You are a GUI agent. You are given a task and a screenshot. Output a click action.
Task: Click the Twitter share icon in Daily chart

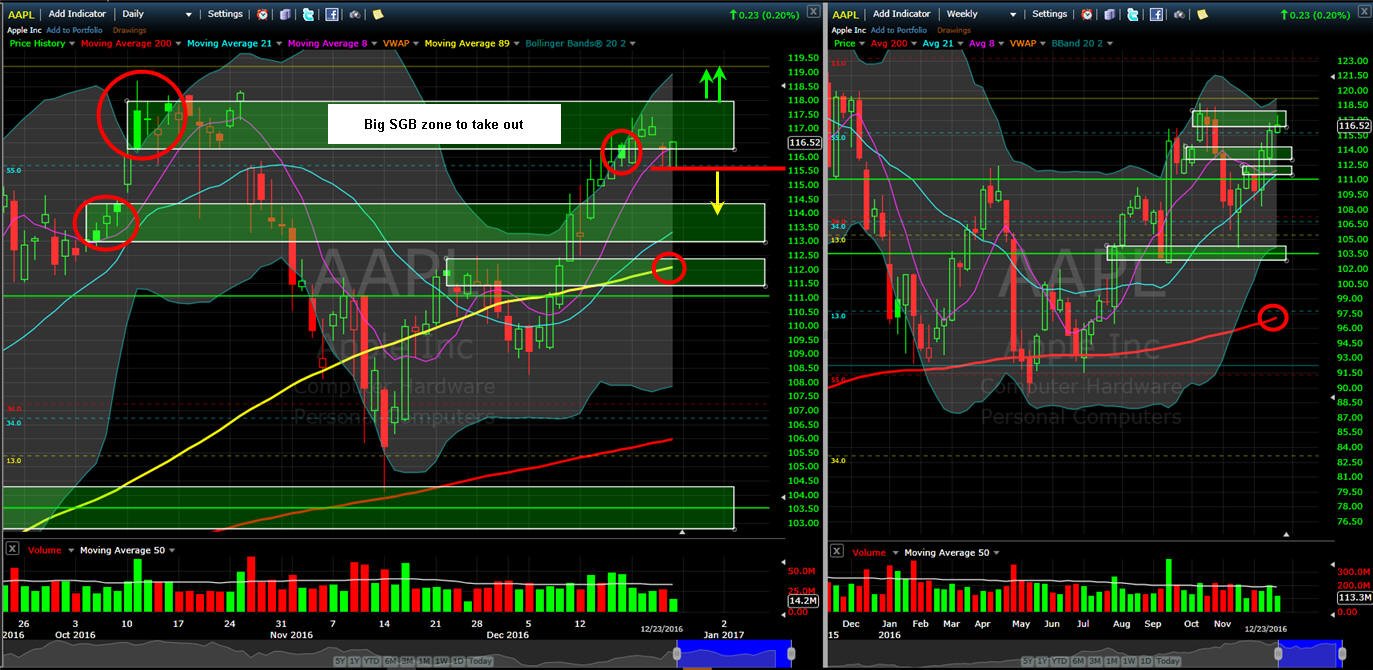[308, 14]
